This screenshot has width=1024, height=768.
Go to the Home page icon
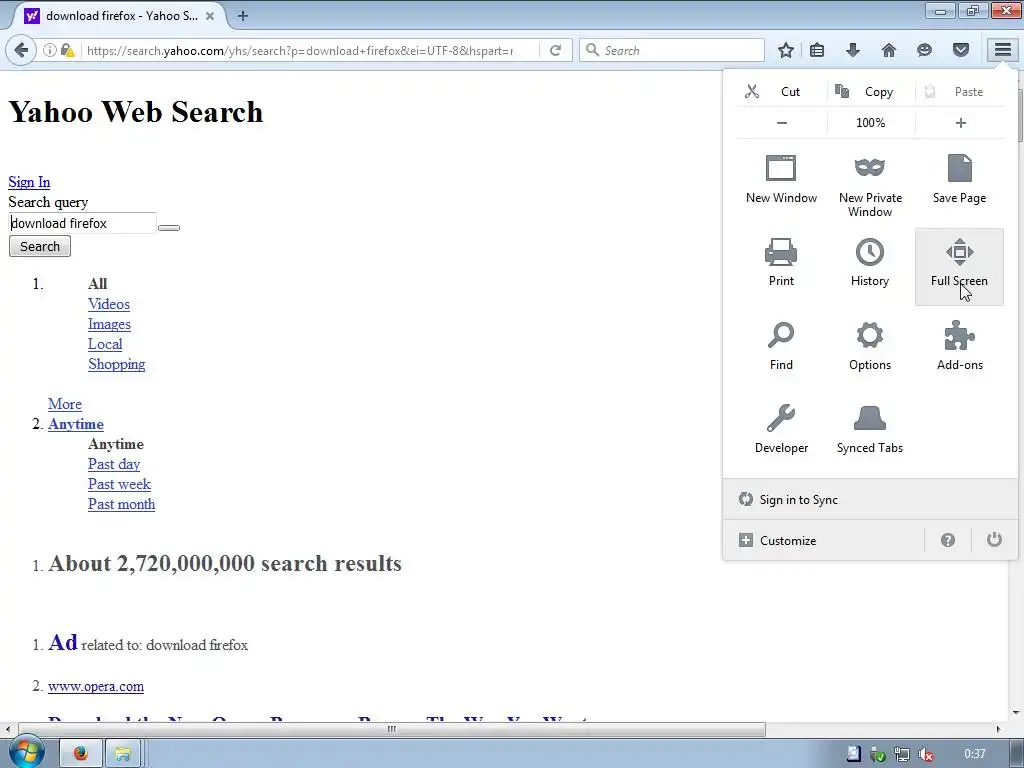pos(889,50)
